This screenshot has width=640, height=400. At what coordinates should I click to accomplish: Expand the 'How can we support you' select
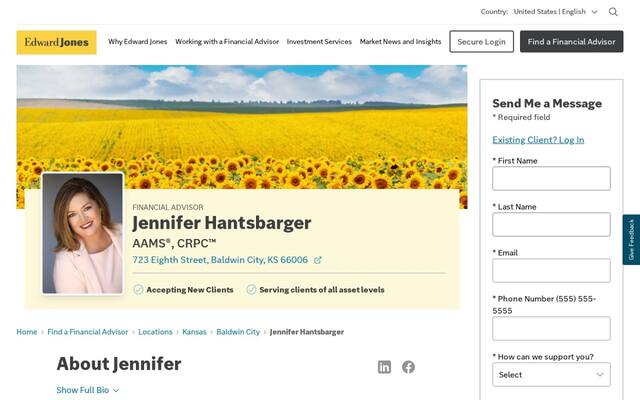(551, 375)
